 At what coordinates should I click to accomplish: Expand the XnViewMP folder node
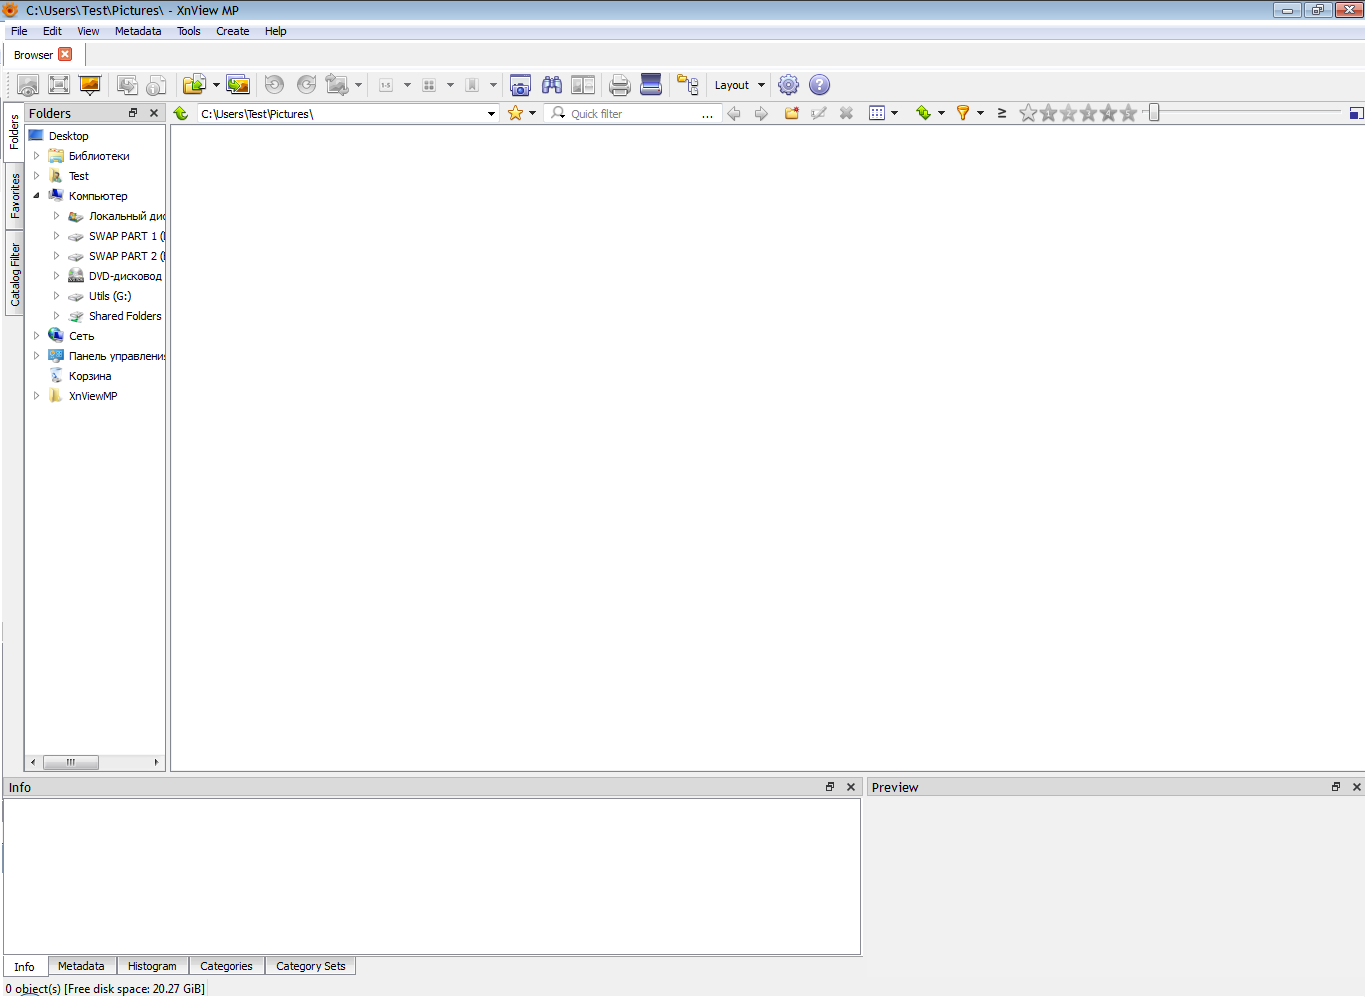point(37,396)
